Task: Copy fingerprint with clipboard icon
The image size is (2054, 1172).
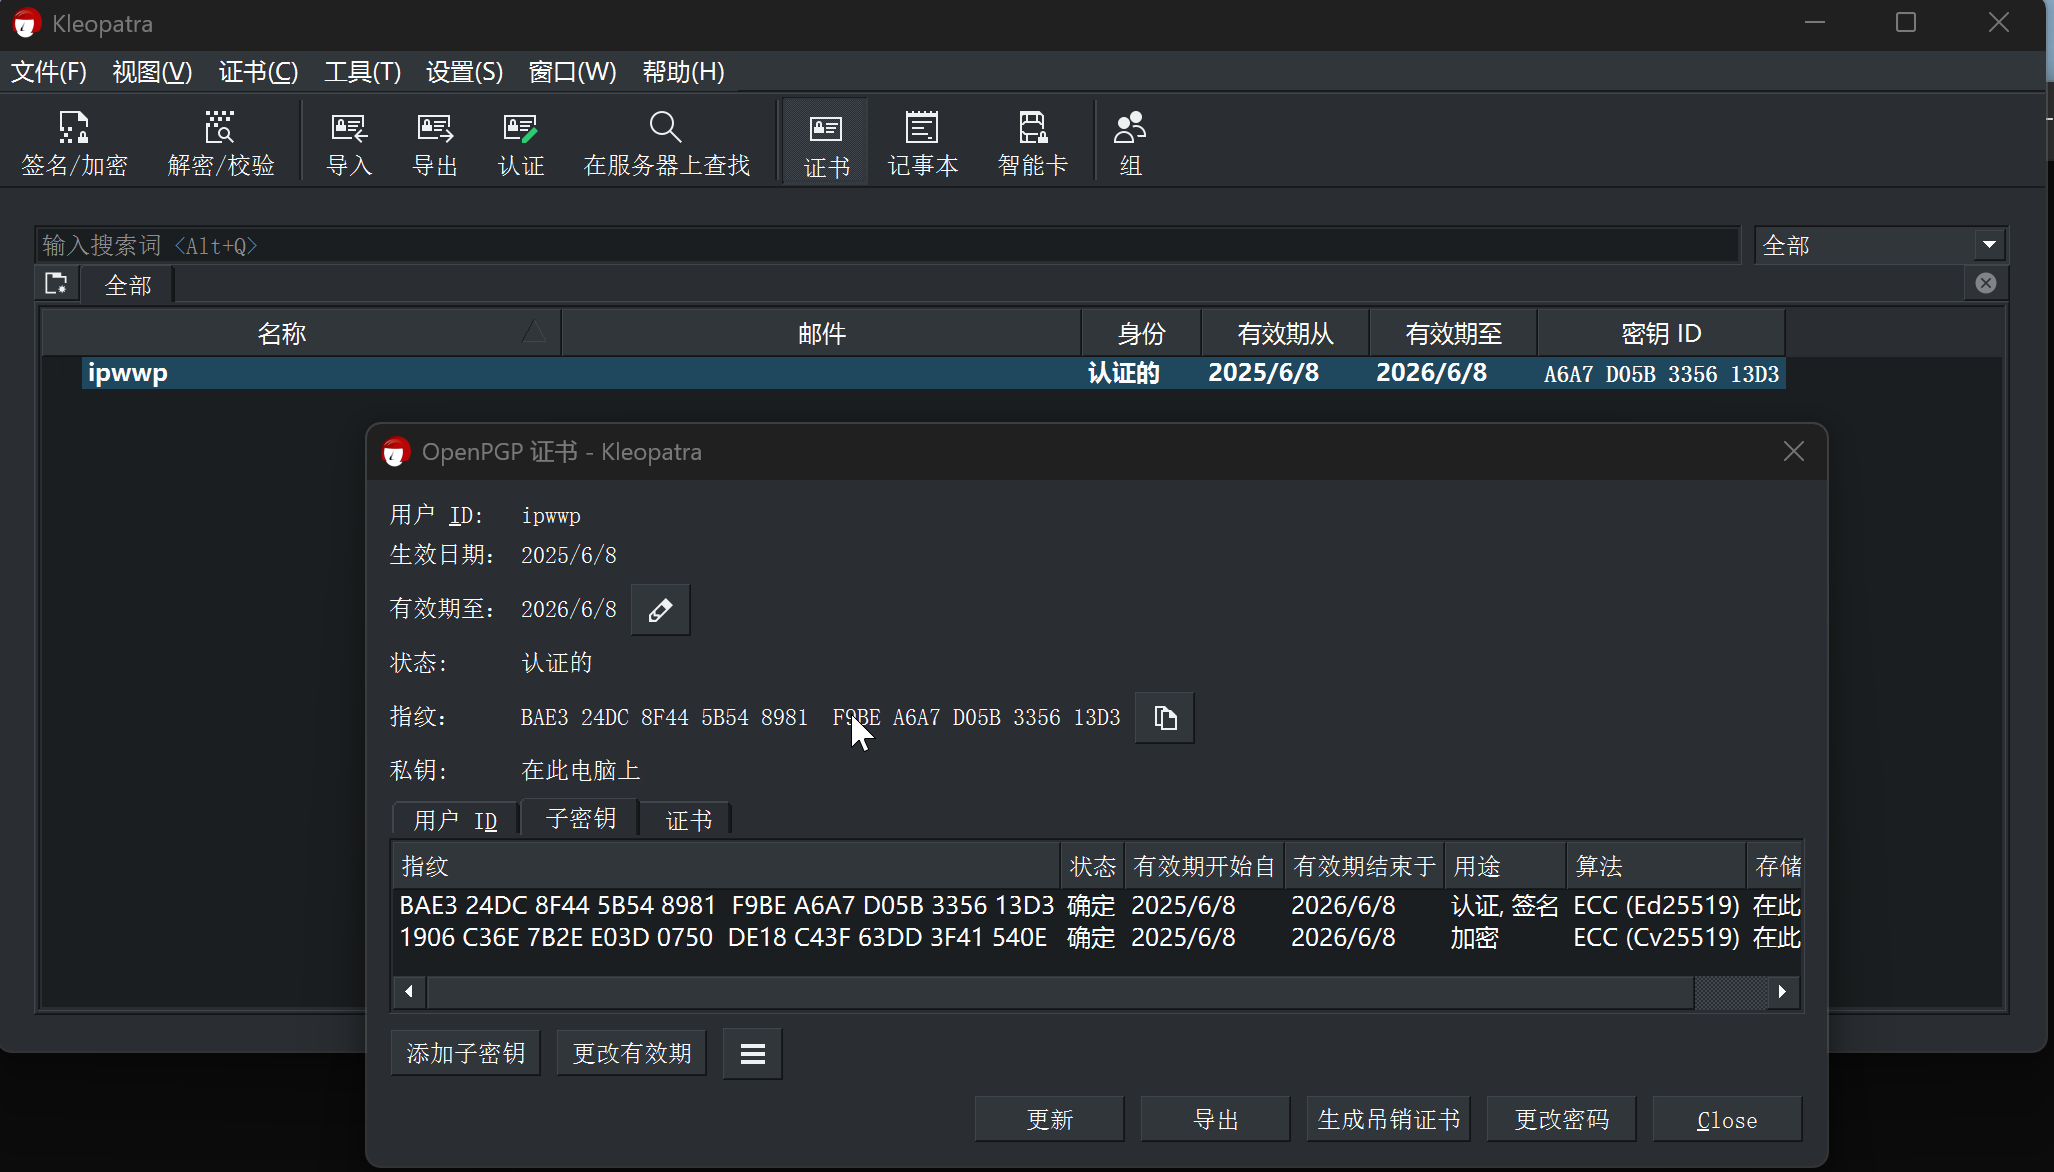Action: click(1165, 718)
